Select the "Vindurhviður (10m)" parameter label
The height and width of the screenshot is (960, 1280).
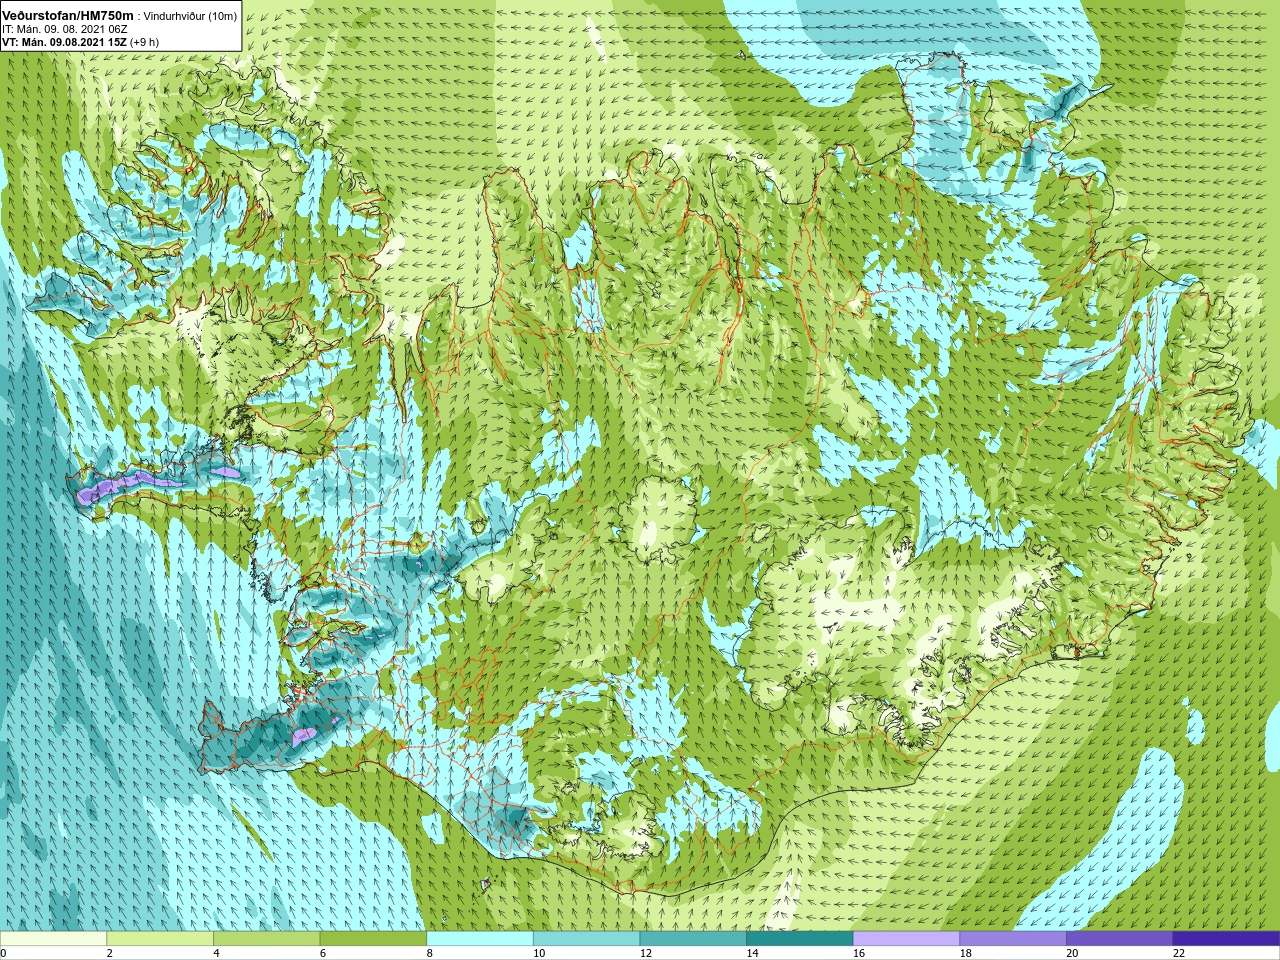point(191,16)
